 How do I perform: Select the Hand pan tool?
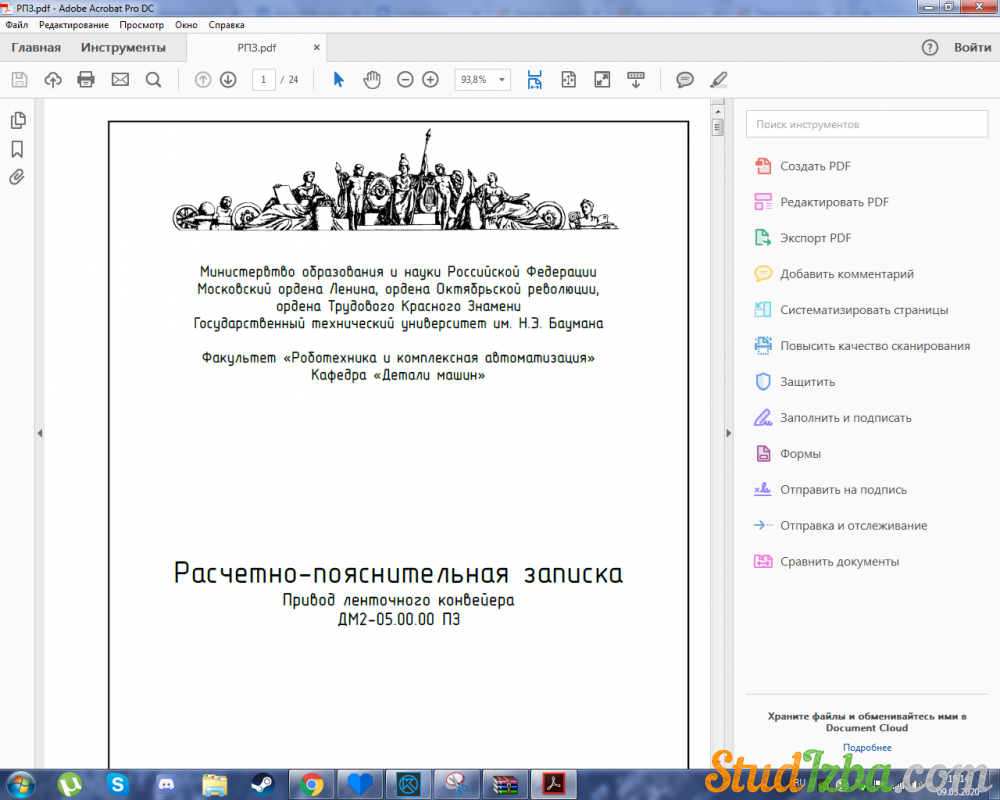point(372,80)
